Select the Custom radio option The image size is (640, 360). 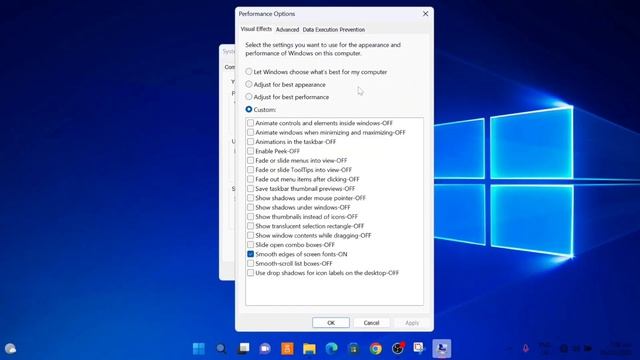tap(260, 109)
